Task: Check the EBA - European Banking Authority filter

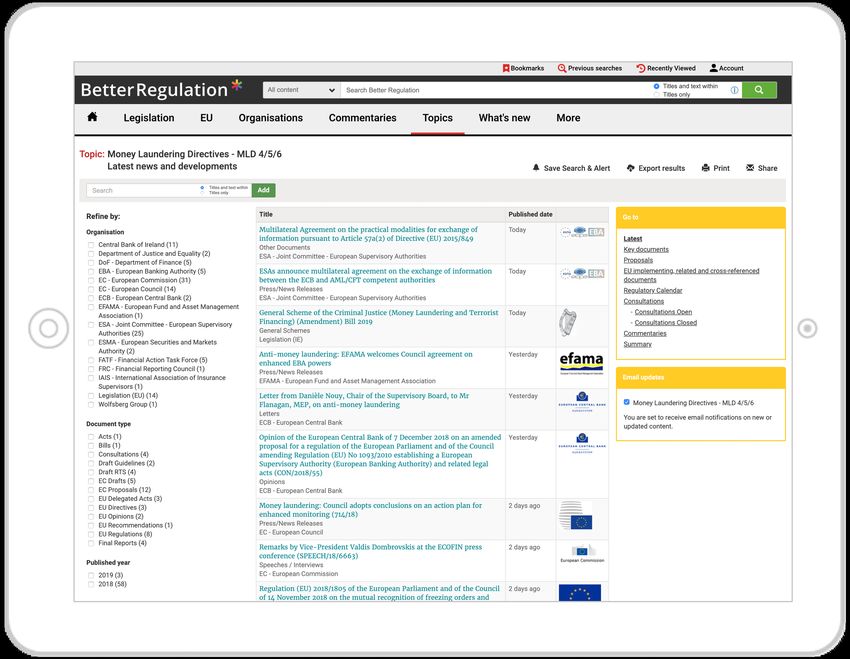Action: point(91,272)
